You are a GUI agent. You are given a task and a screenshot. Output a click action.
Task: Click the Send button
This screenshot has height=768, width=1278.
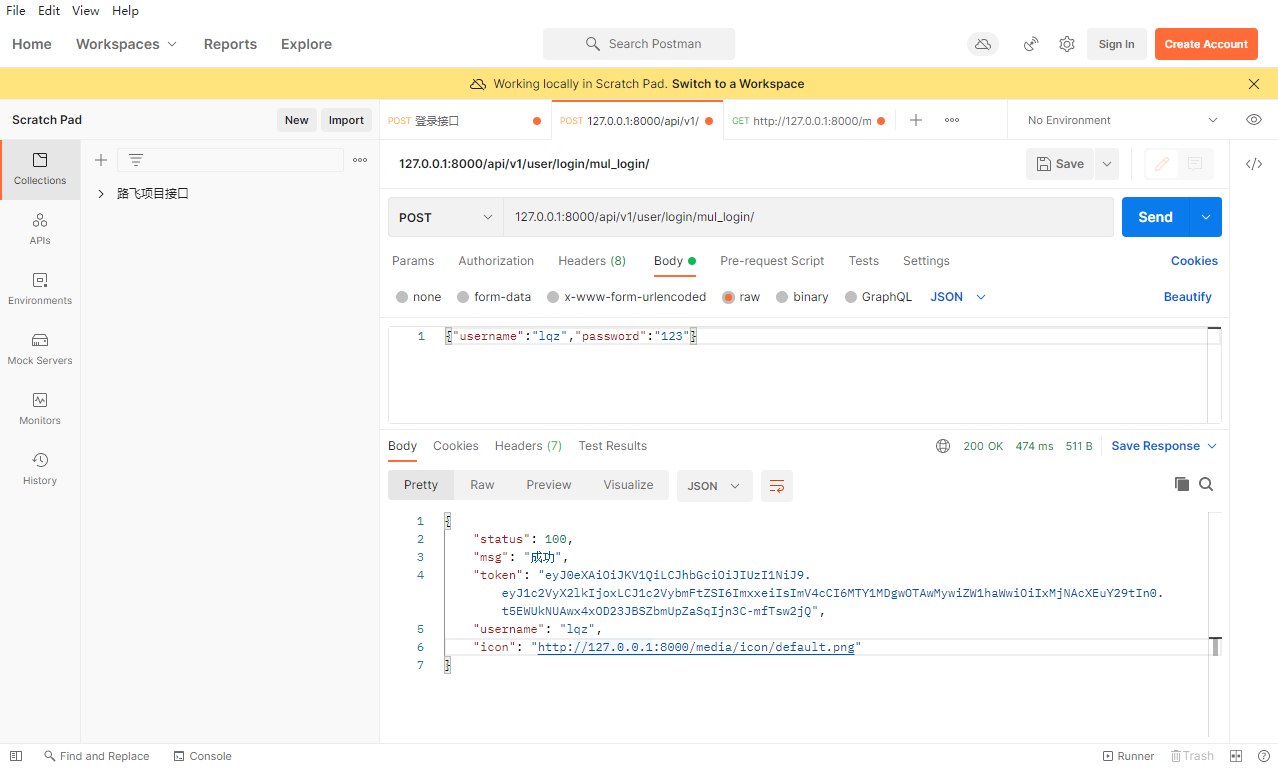[1155, 217]
